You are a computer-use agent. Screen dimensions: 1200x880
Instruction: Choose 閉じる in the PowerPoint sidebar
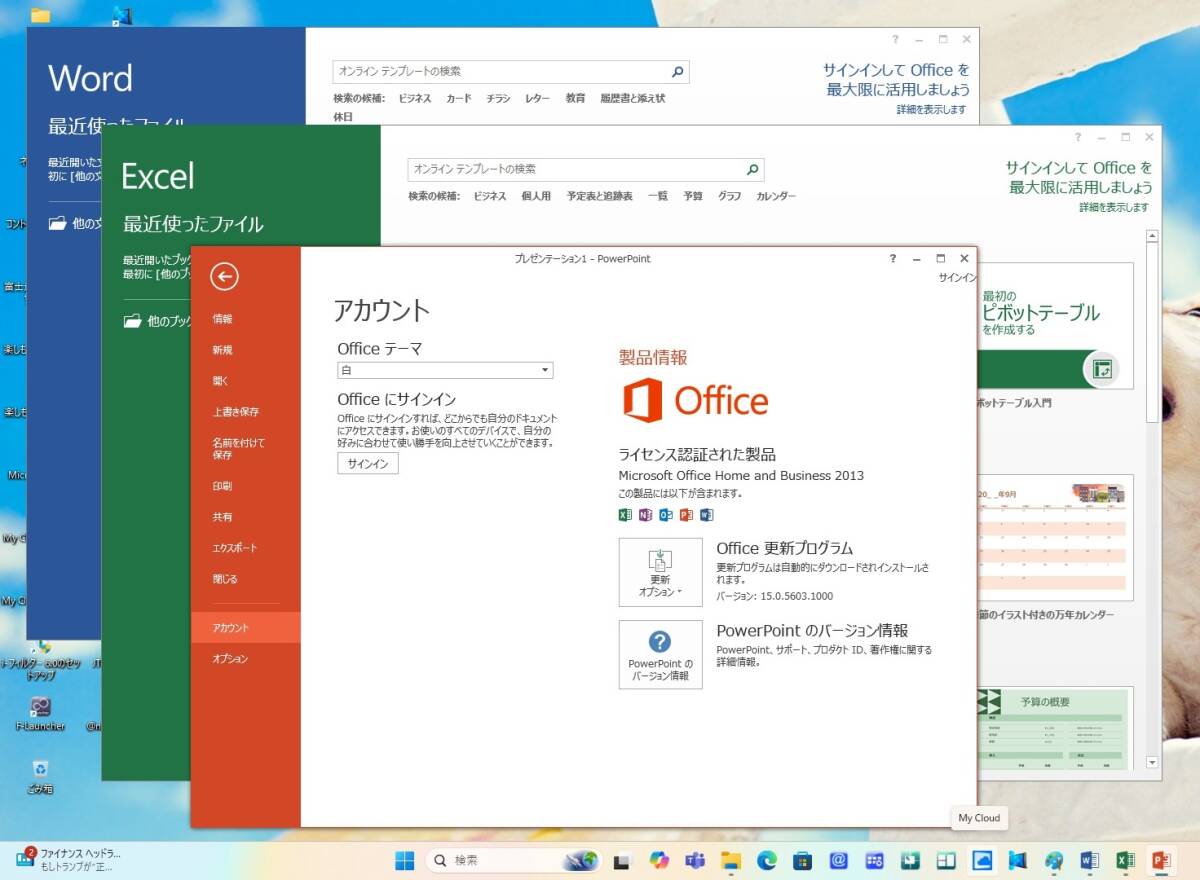(x=225, y=579)
